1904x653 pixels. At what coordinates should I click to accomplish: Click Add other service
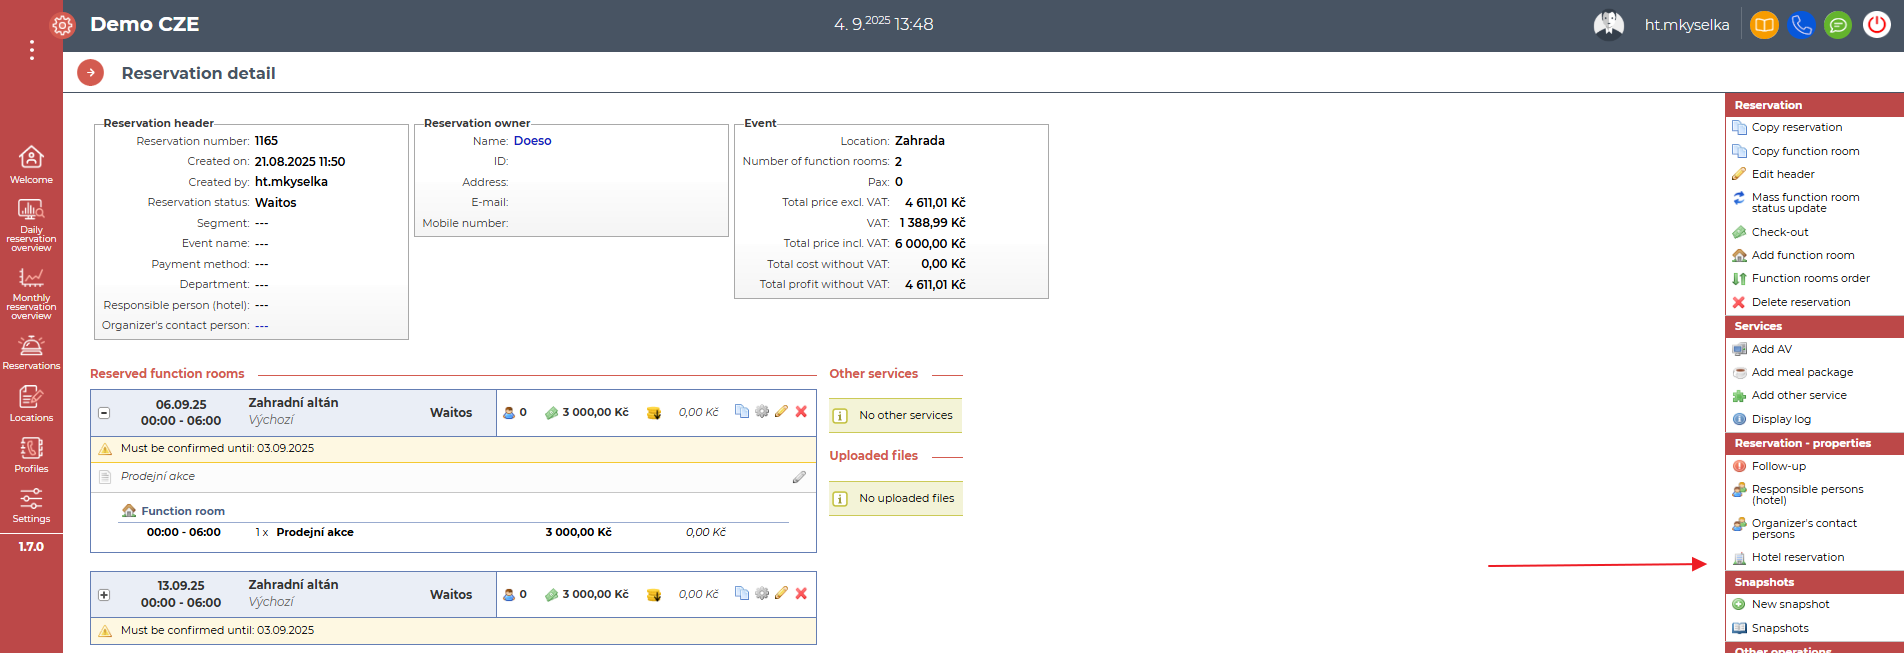click(x=1799, y=395)
